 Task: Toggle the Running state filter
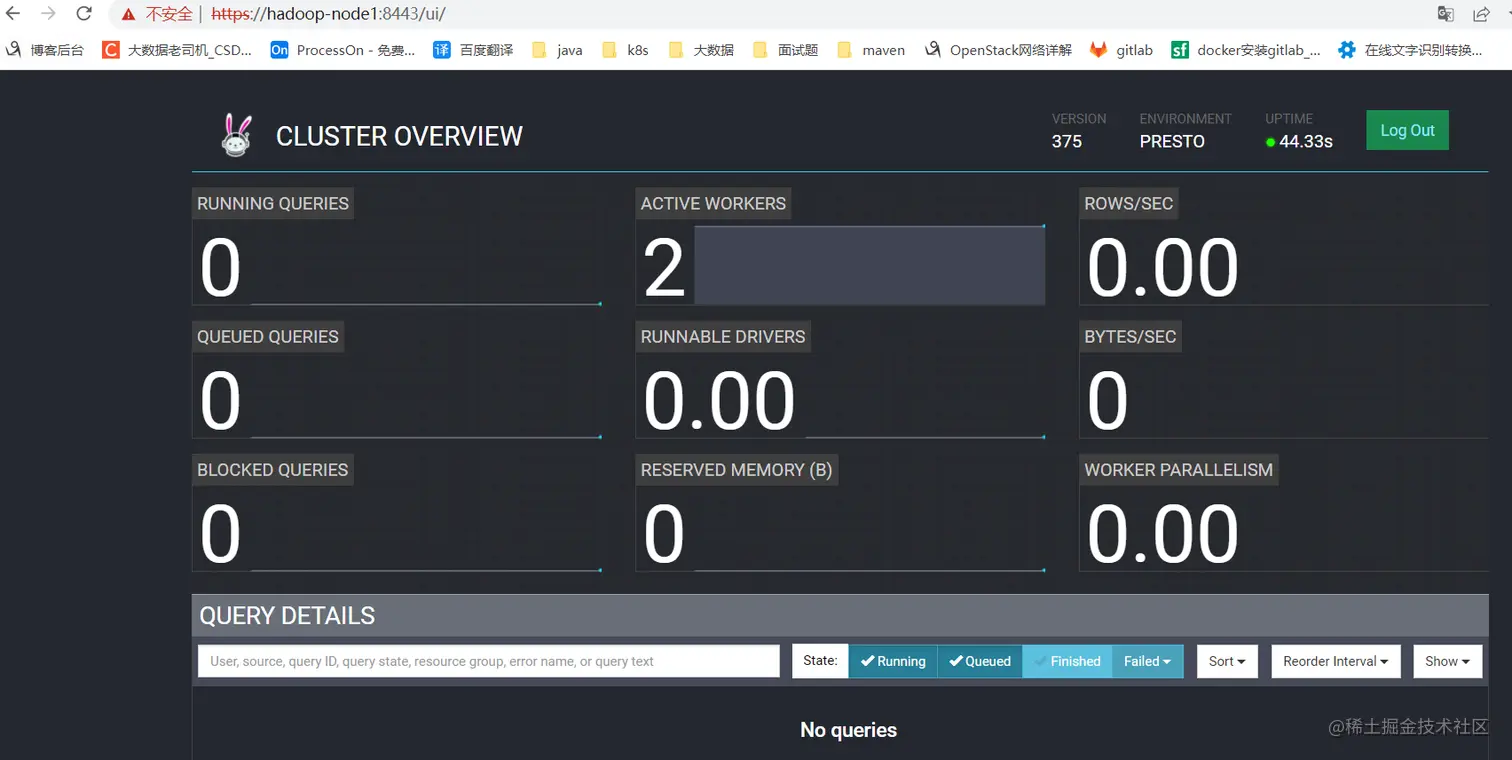pyautogui.click(x=893, y=661)
